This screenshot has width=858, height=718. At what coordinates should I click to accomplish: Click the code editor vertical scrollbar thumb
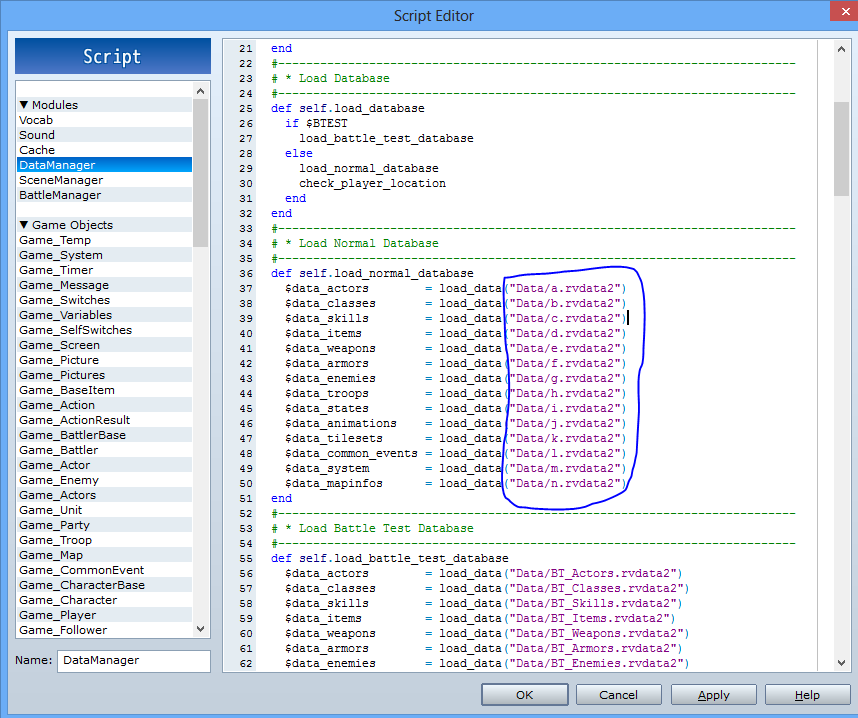coord(841,148)
